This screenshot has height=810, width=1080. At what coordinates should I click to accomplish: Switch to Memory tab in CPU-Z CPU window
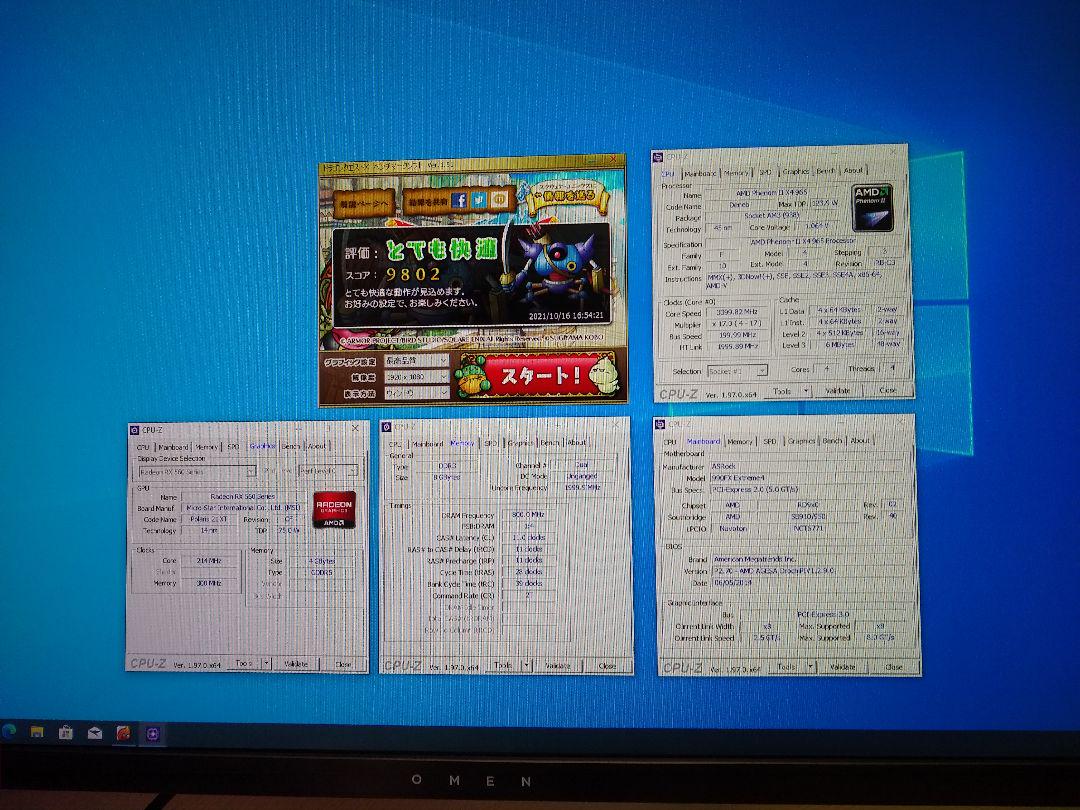[x=736, y=173]
